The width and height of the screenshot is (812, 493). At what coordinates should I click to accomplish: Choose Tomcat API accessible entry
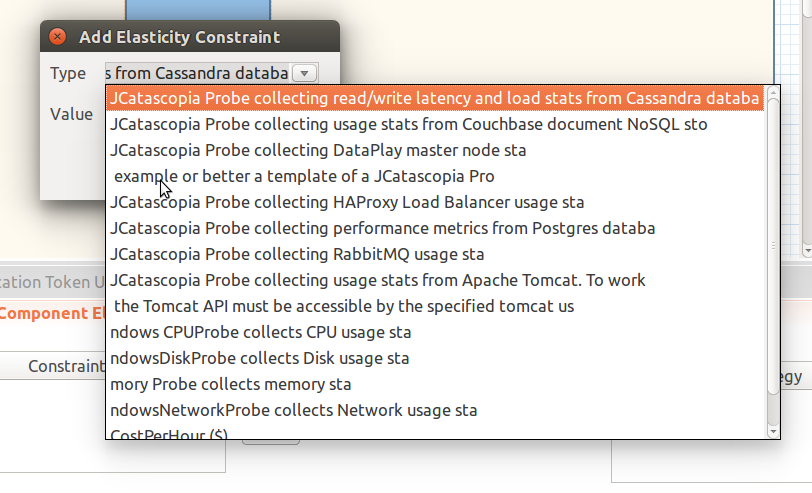(344, 307)
